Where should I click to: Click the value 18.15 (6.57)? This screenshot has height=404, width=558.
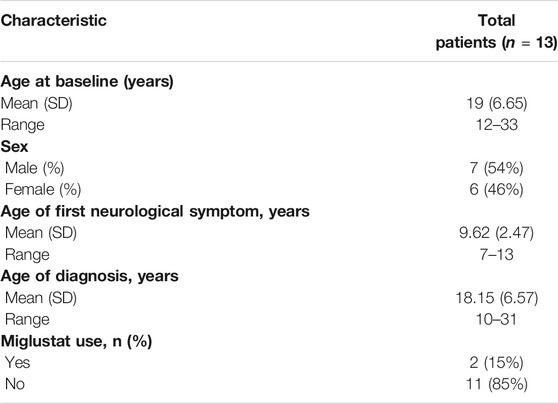497,298
